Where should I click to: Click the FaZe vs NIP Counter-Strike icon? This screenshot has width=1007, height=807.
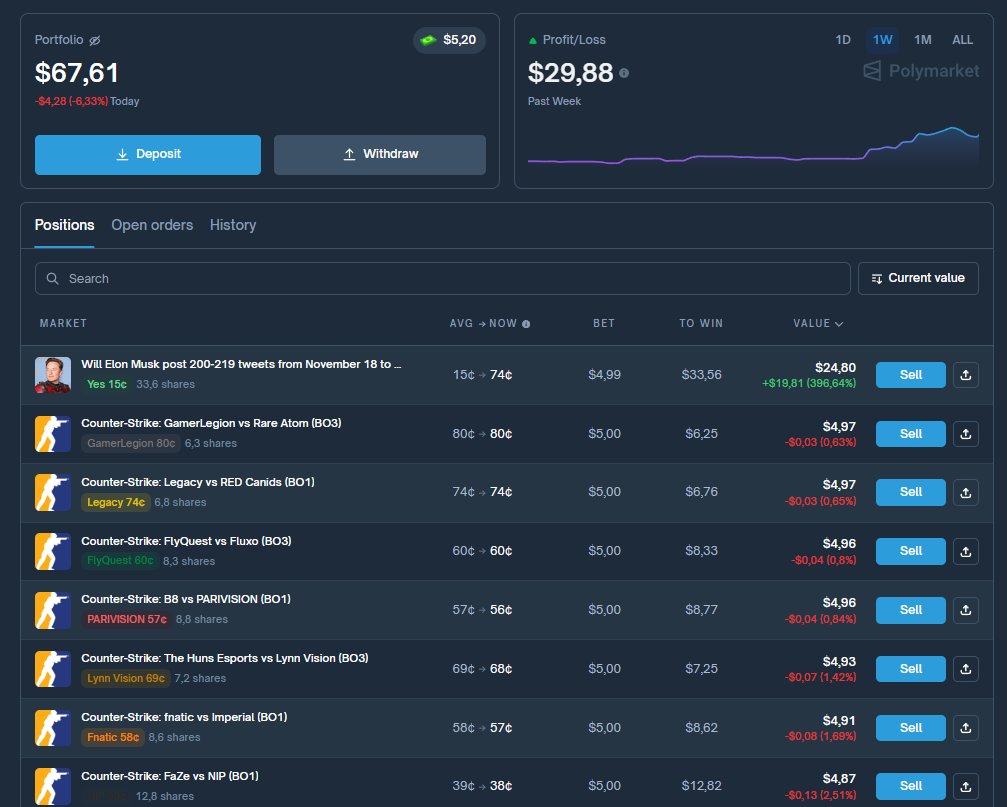53,786
